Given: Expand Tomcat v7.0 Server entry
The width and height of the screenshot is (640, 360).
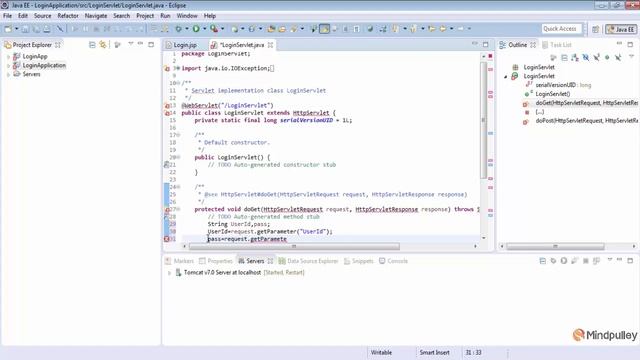Looking at the screenshot, I should click(169, 273).
